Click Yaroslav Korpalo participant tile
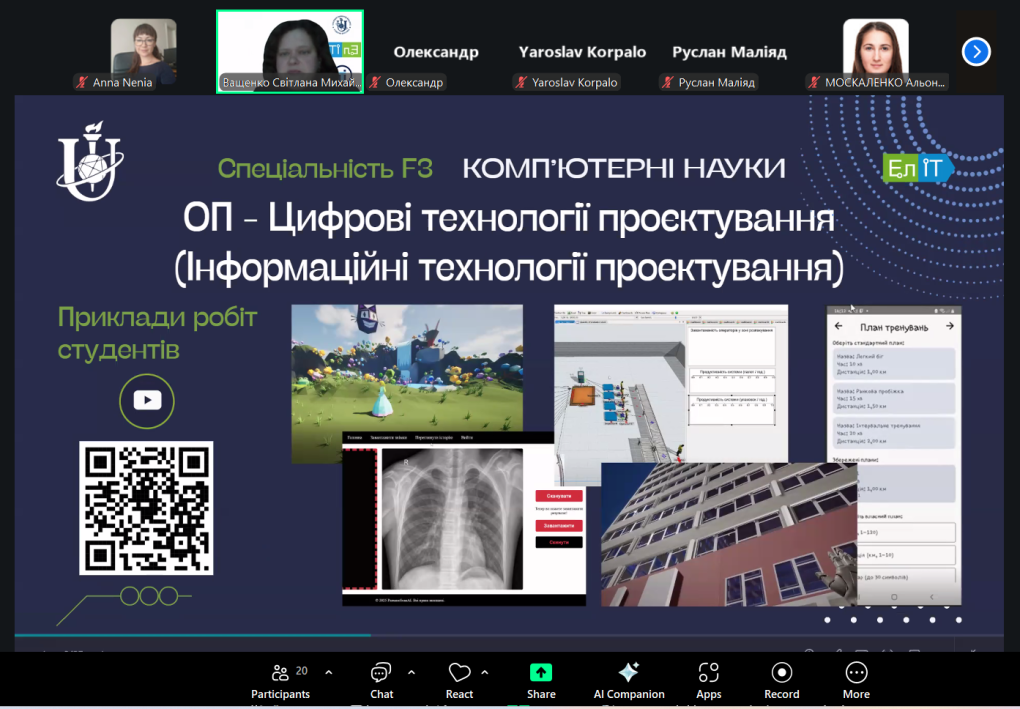 point(582,52)
